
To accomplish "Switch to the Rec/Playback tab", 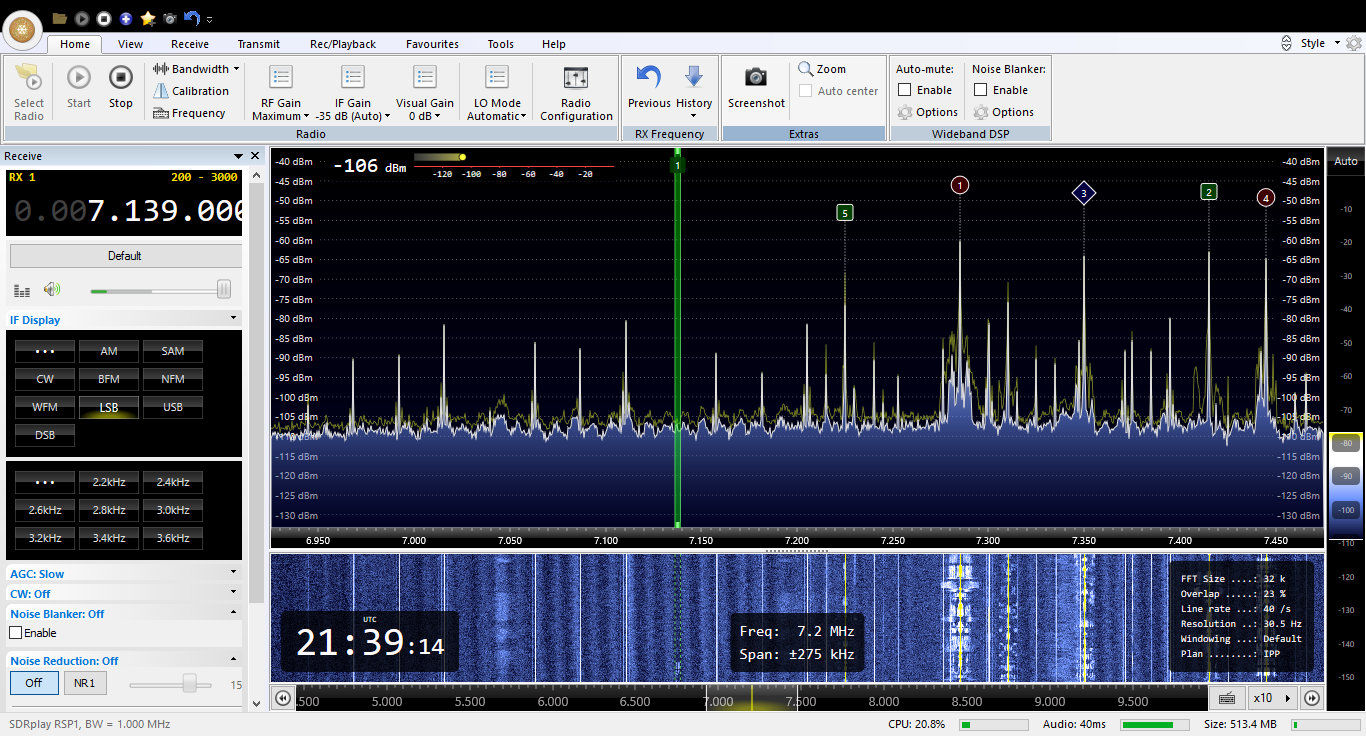I will (342, 44).
